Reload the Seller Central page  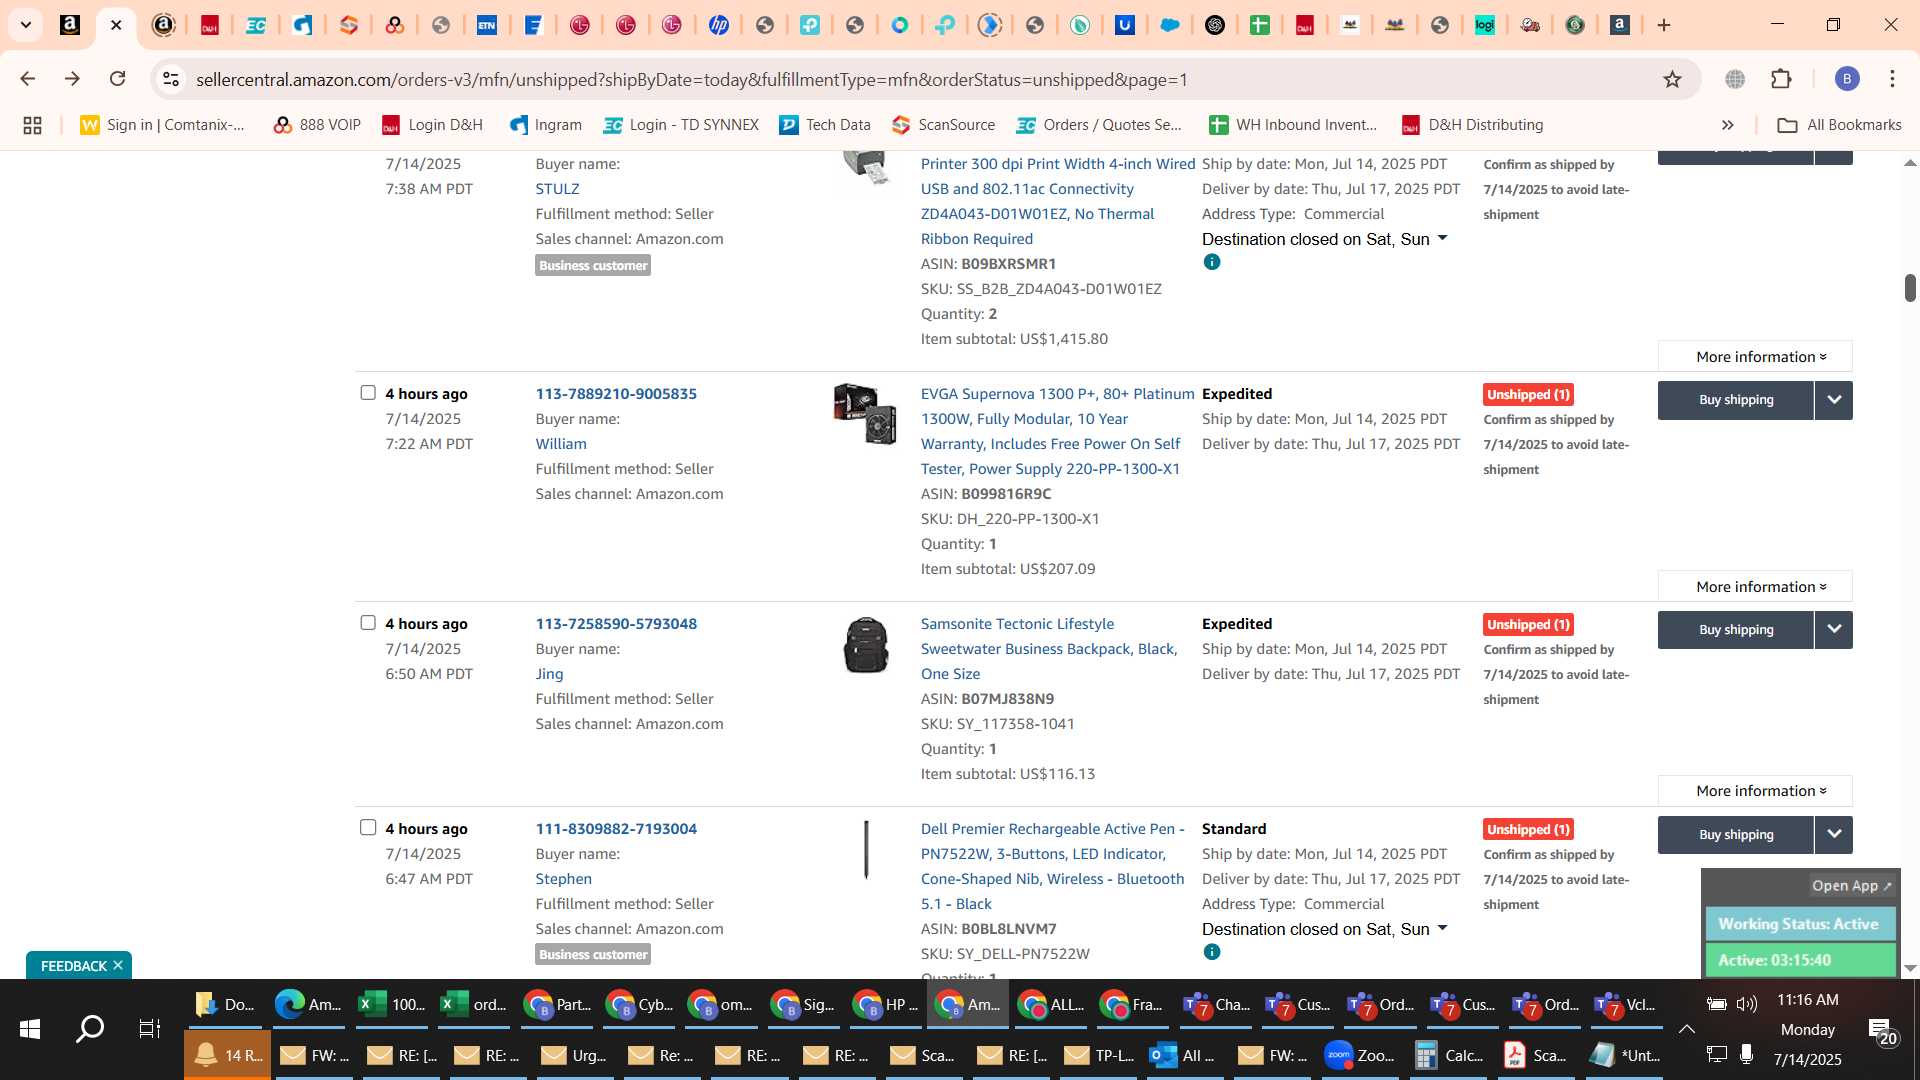(x=118, y=79)
